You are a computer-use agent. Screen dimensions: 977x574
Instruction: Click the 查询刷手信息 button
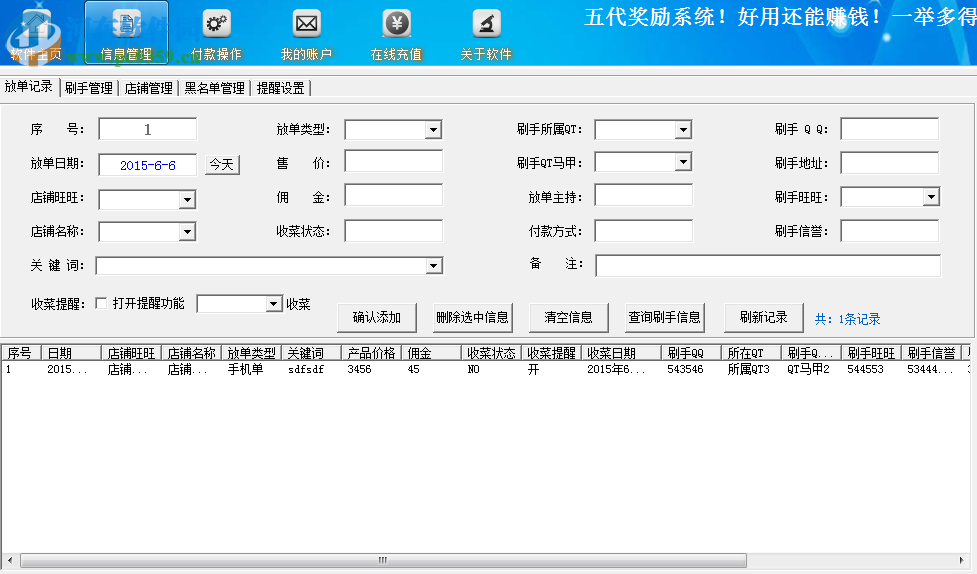(664, 318)
